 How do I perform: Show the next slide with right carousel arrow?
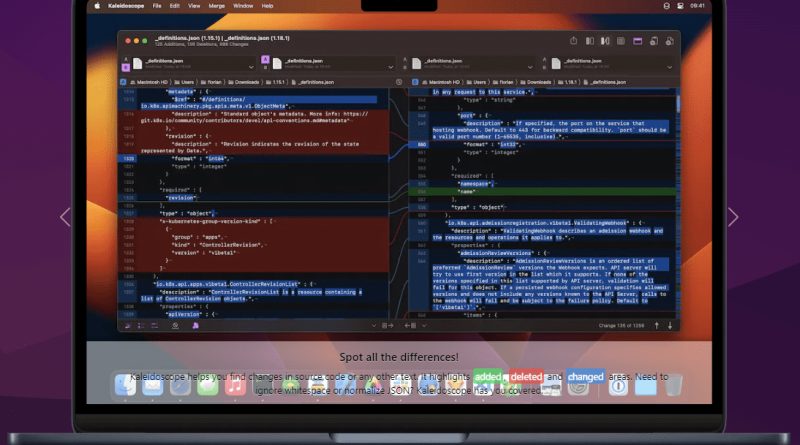tap(733, 217)
